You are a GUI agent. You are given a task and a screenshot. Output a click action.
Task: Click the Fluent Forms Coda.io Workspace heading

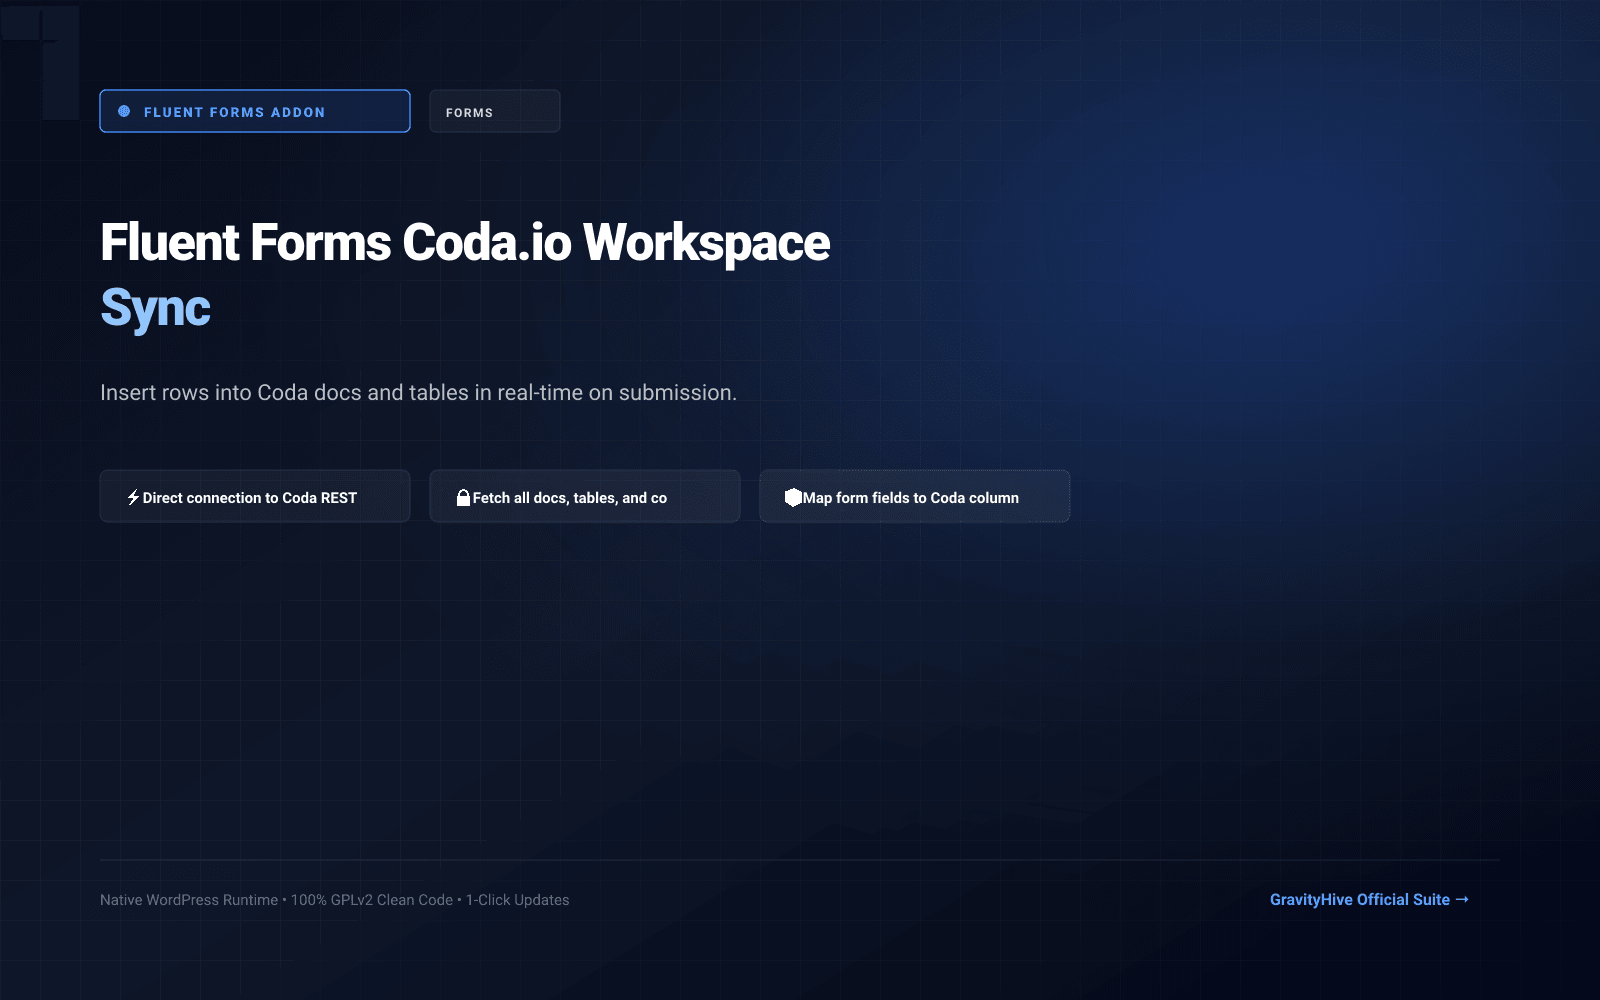[x=465, y=243]
